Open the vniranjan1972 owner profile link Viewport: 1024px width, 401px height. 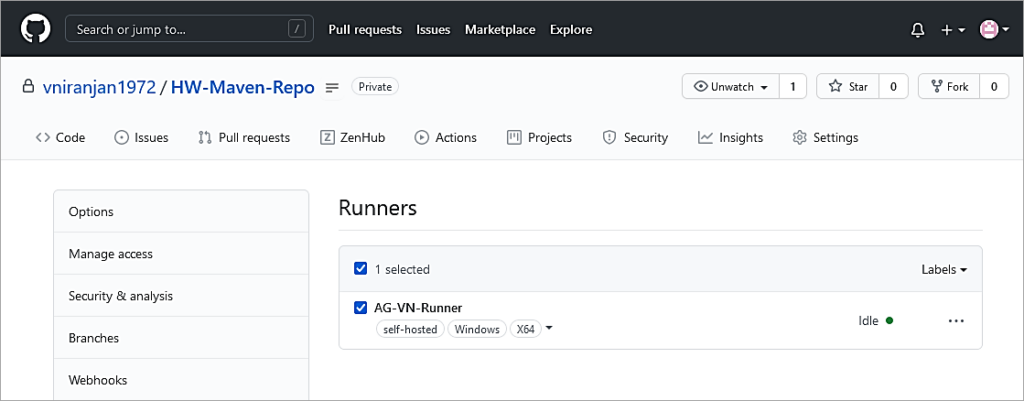[x=99, y=88]
